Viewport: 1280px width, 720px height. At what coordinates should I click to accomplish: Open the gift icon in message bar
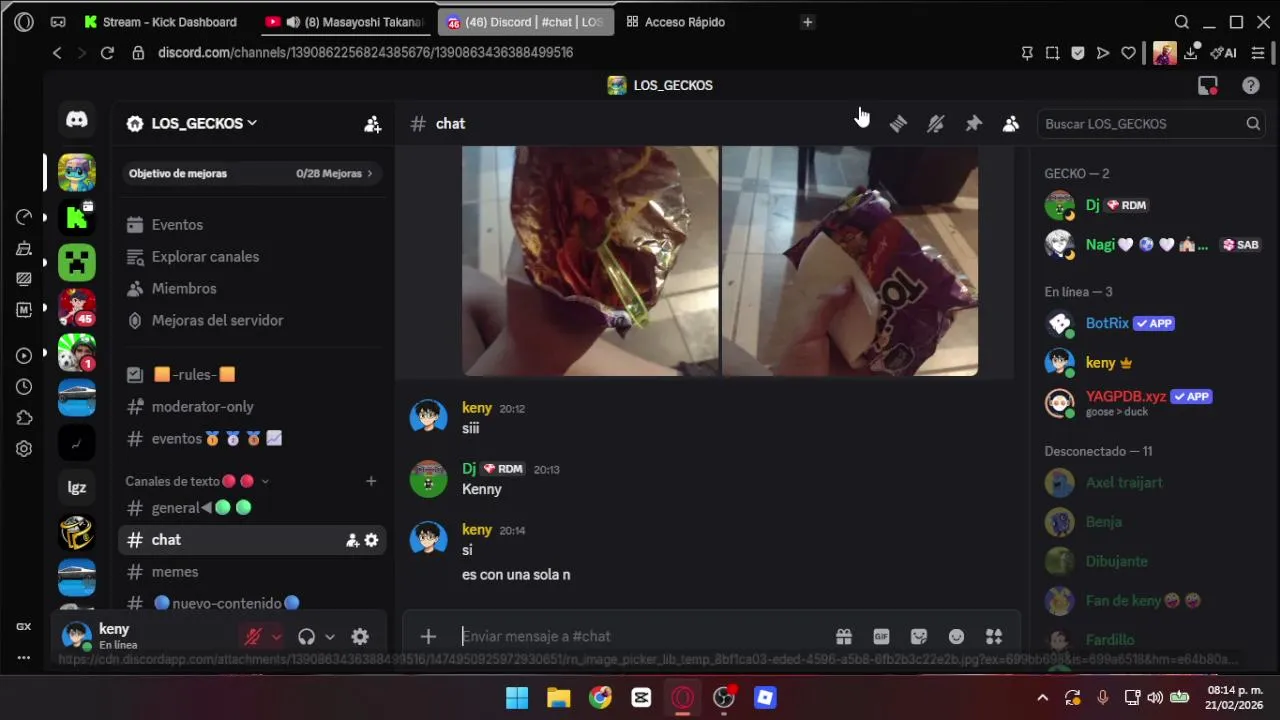(844, 636)
